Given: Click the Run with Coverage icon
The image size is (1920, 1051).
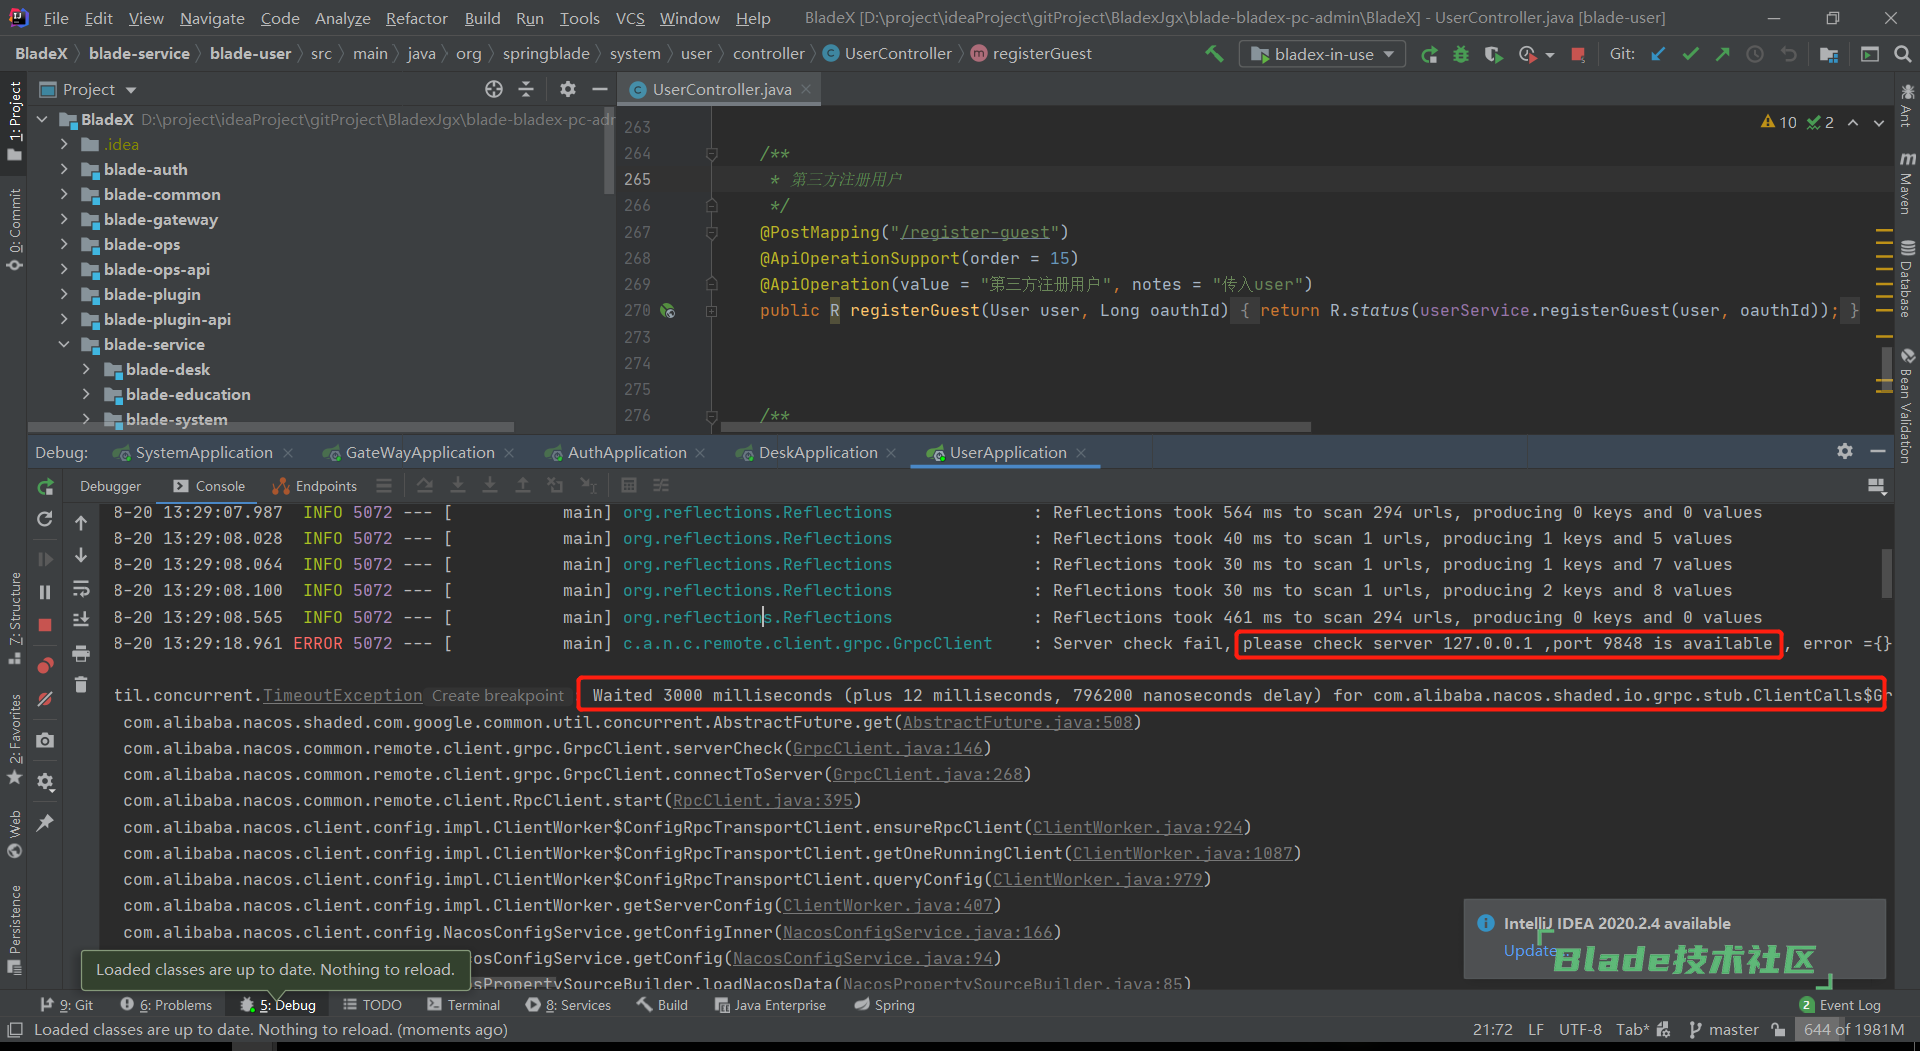Looking at the screenshot, I should click(x=1493, y=54).
